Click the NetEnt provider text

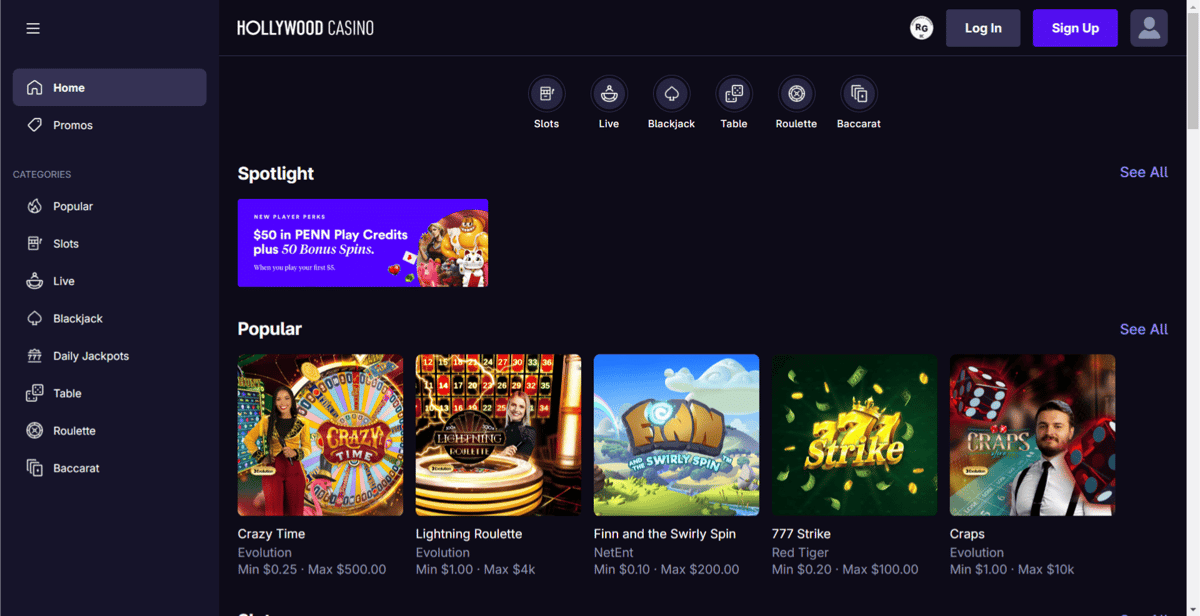[614, 552]
